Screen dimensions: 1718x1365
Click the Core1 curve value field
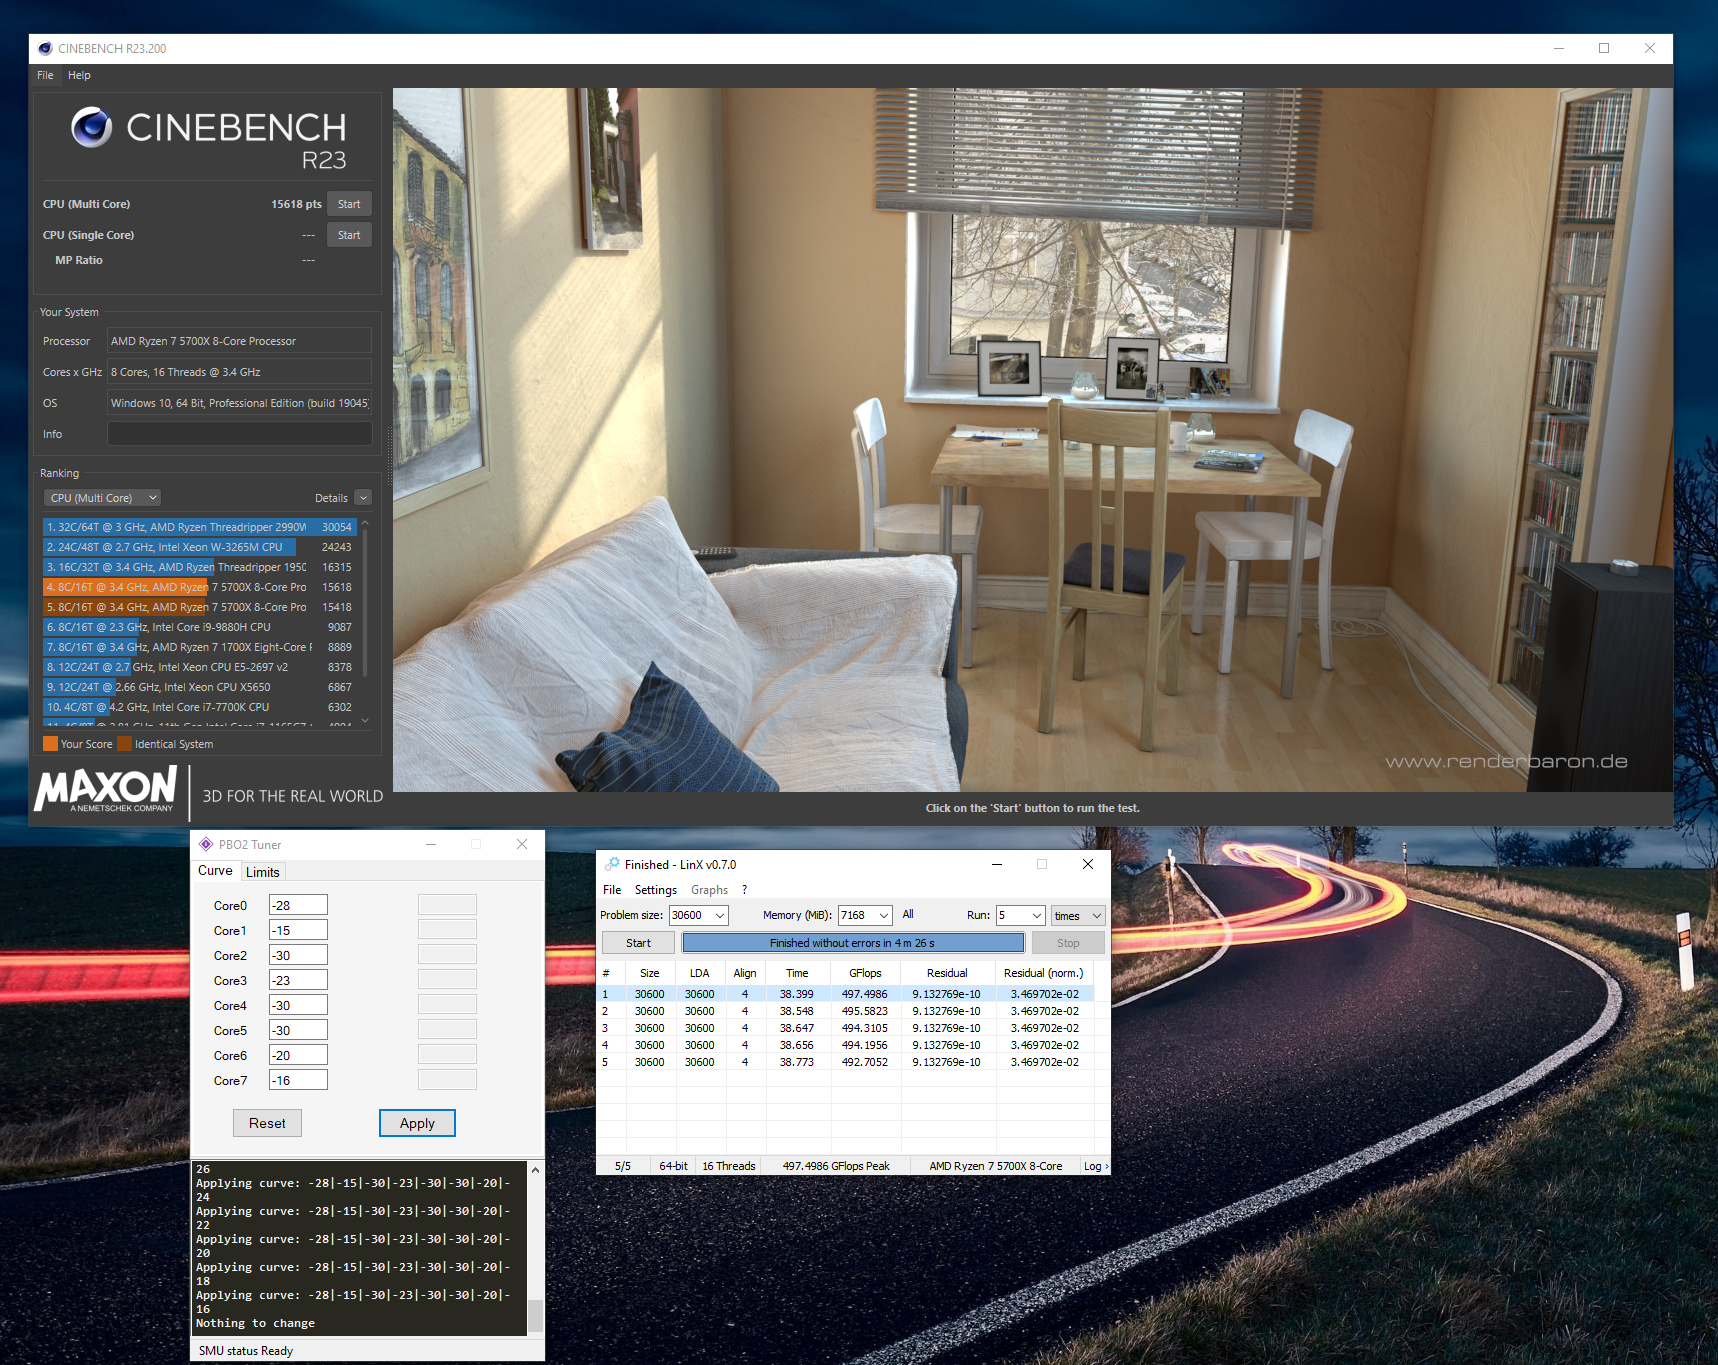pos(298,930)
